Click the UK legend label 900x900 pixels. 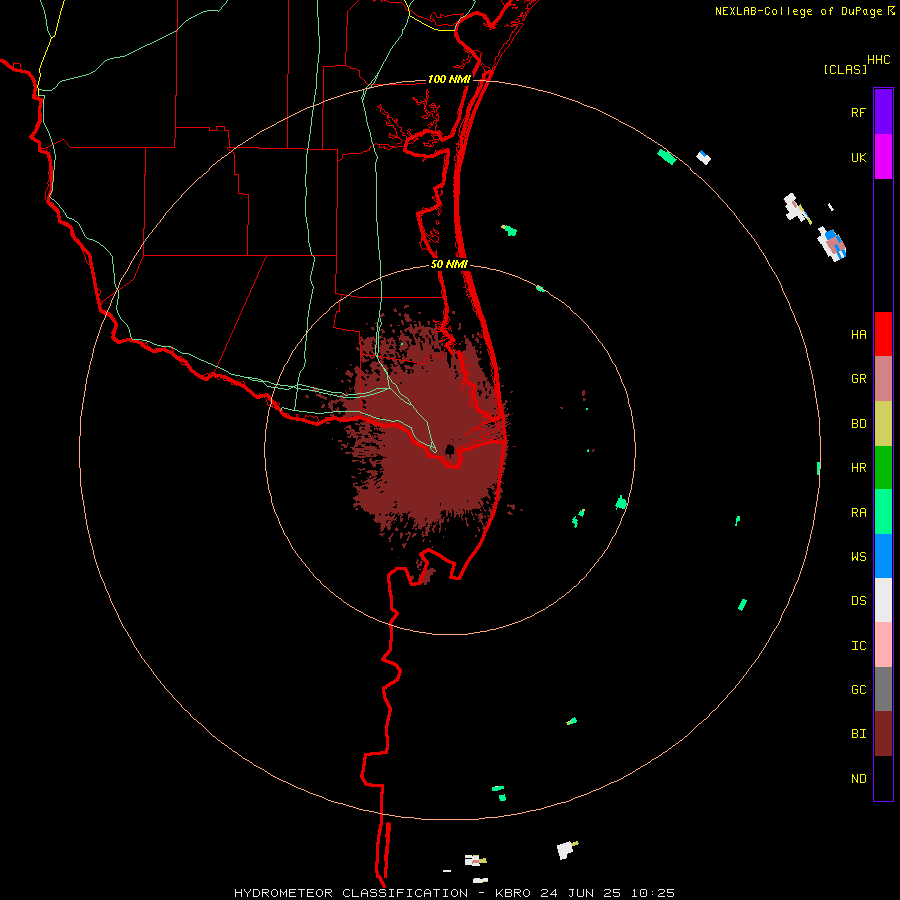(858, 158)
